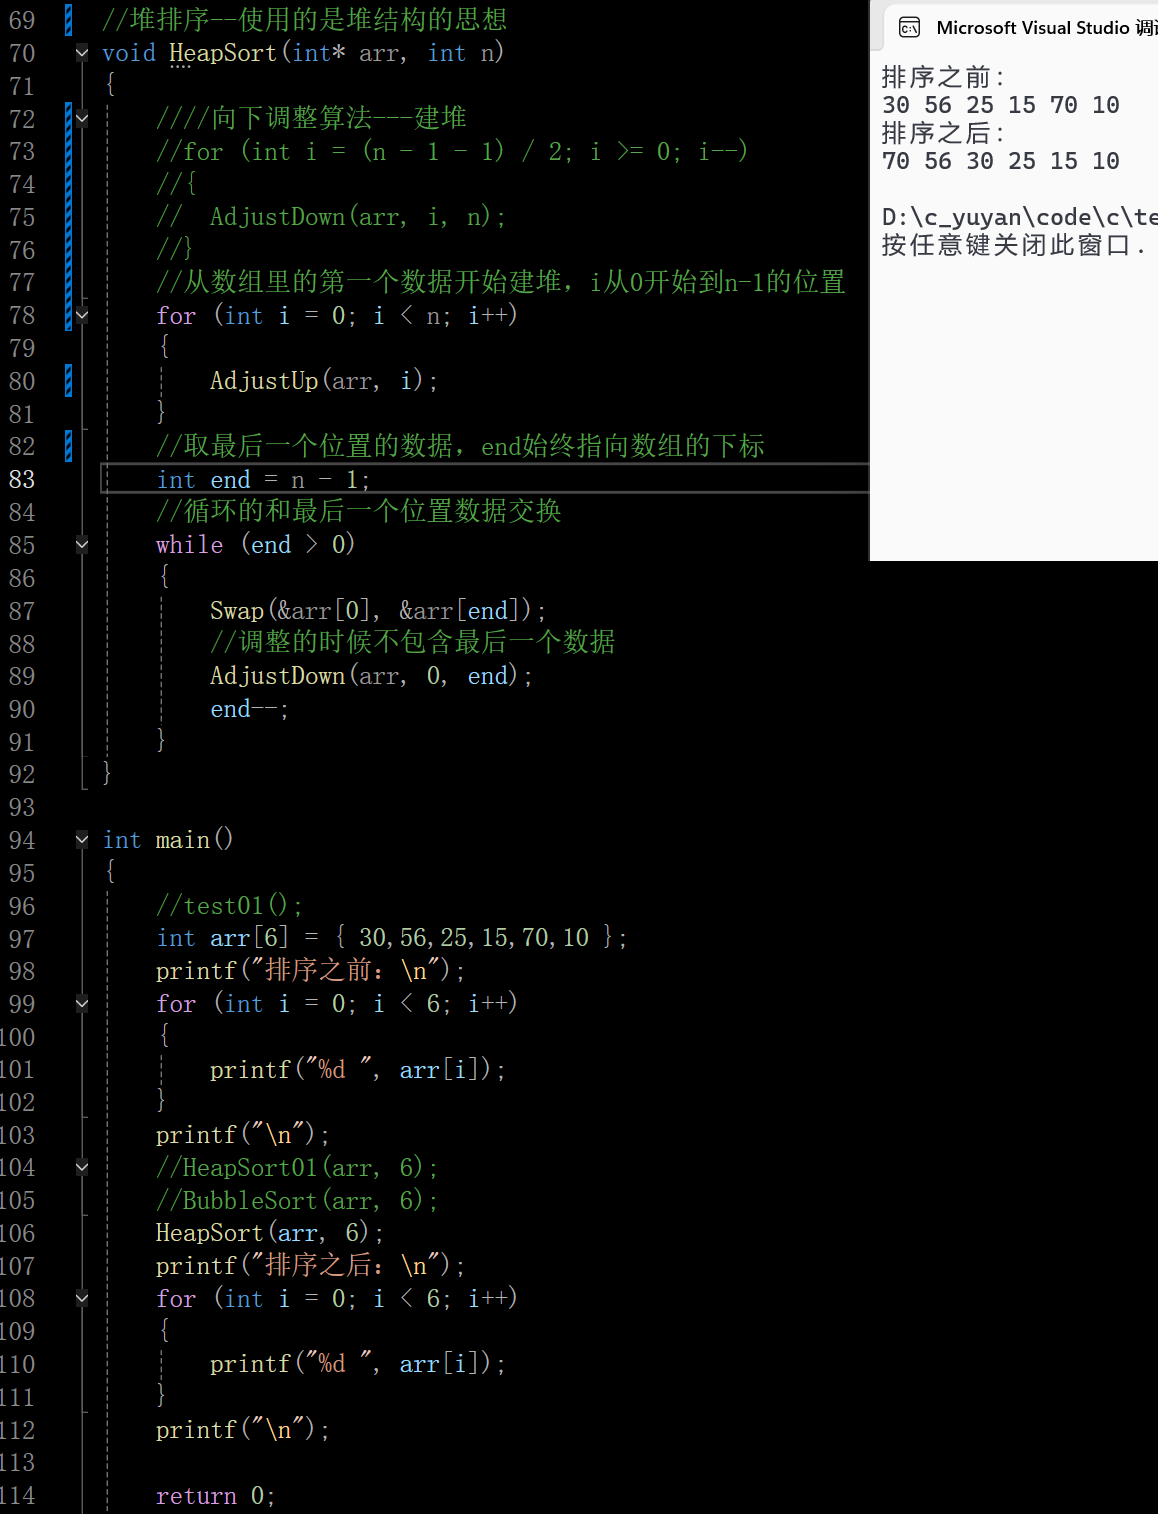Click the 'void HeapSort' function signature
The width and height of the screenshot is (1158, 1514).
[303, 53]
